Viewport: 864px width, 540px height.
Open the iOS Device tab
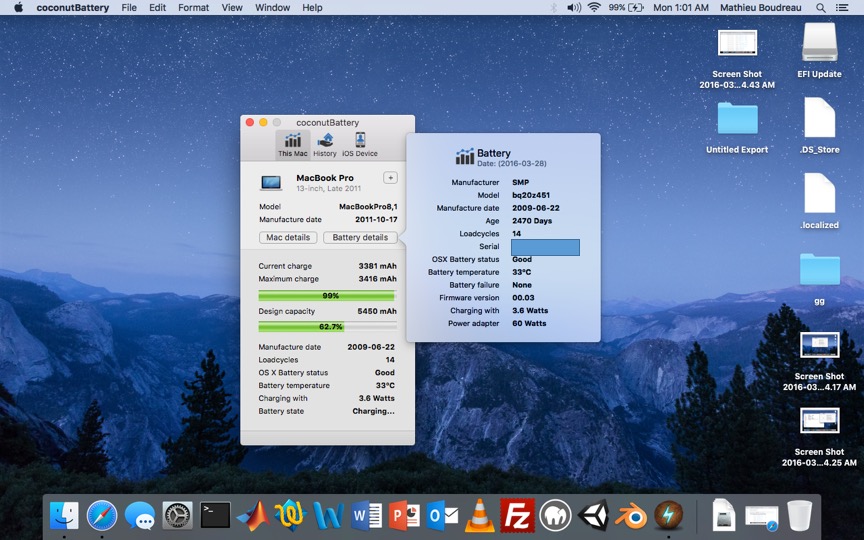tap(360, 144)
